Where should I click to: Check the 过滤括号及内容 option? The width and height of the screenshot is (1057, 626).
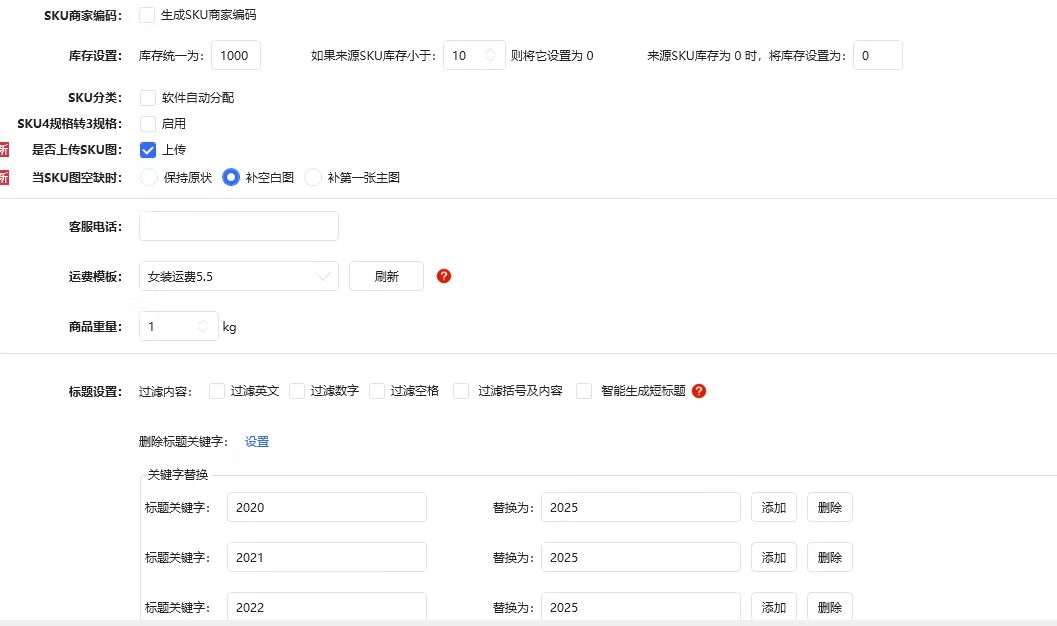tap(461, 391)
